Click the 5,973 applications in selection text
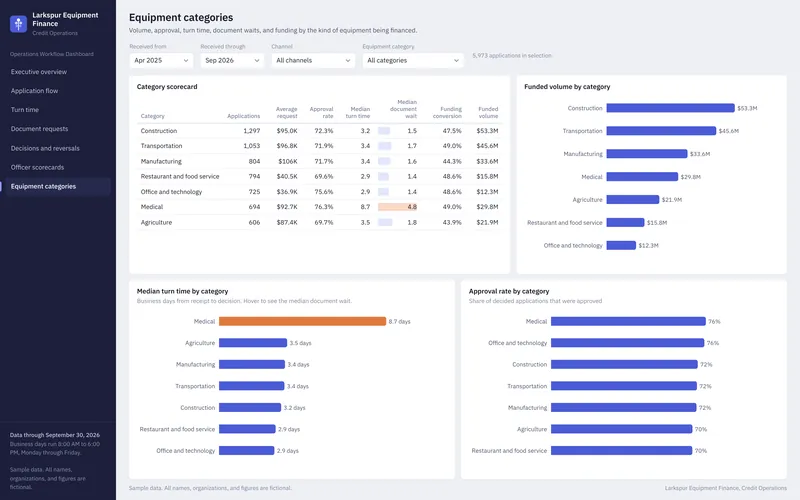800x500 pixels. point(512,56)
